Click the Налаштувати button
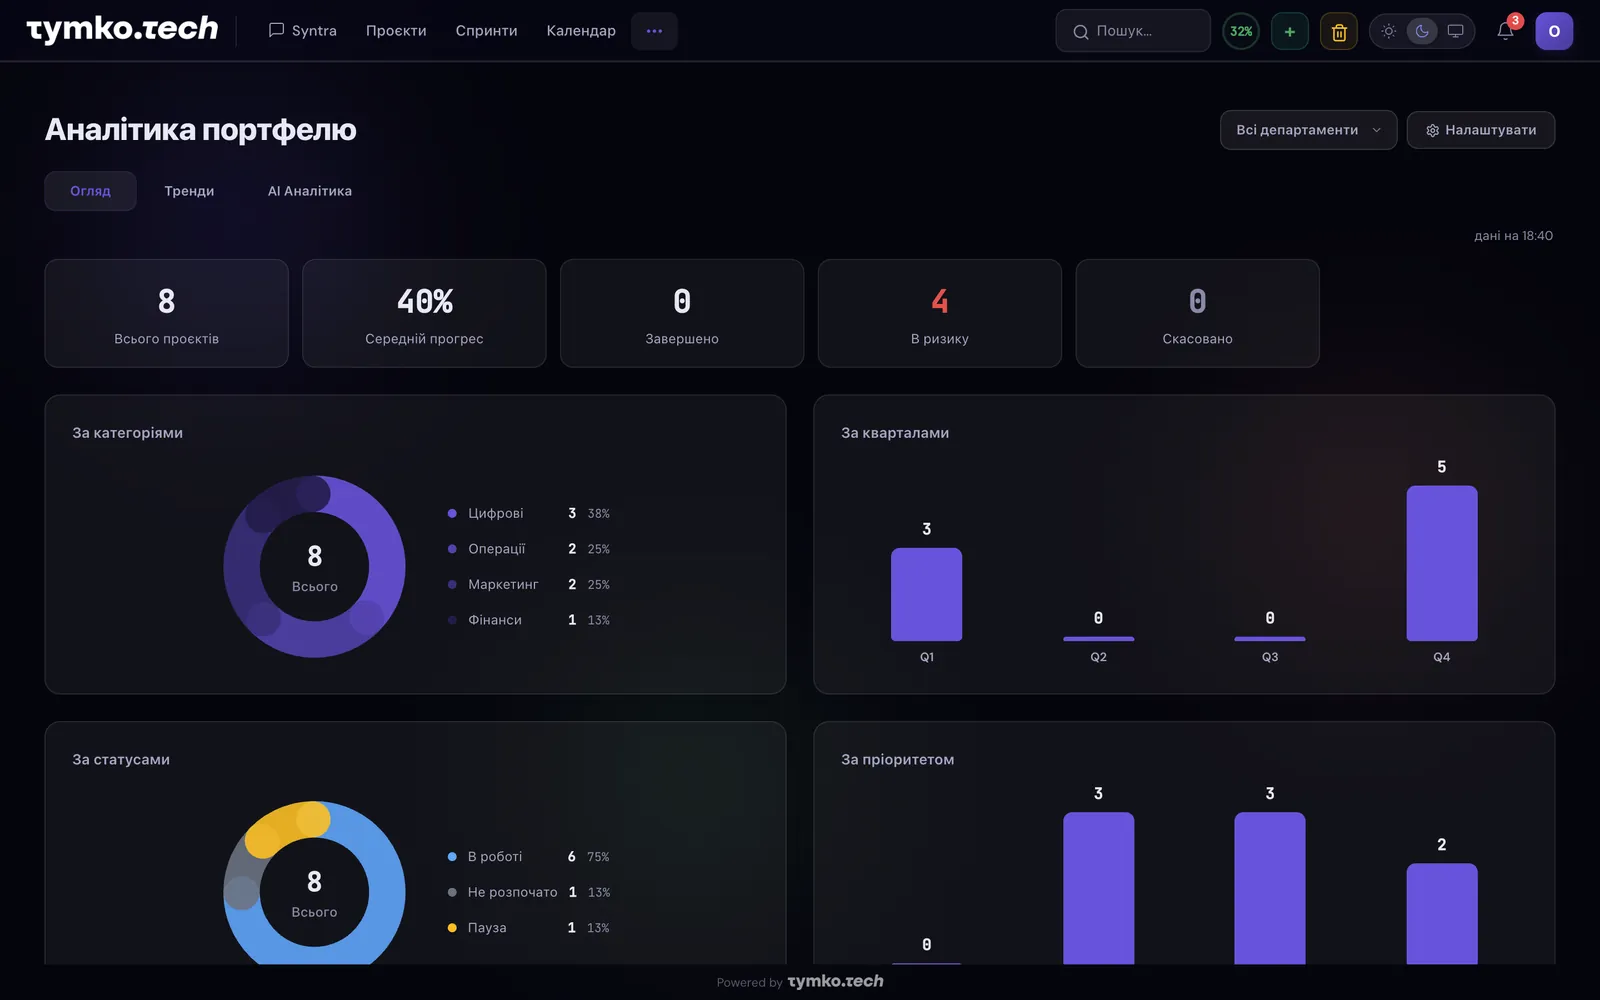Screen dimensions: 1600x1000 [1481, 130]
